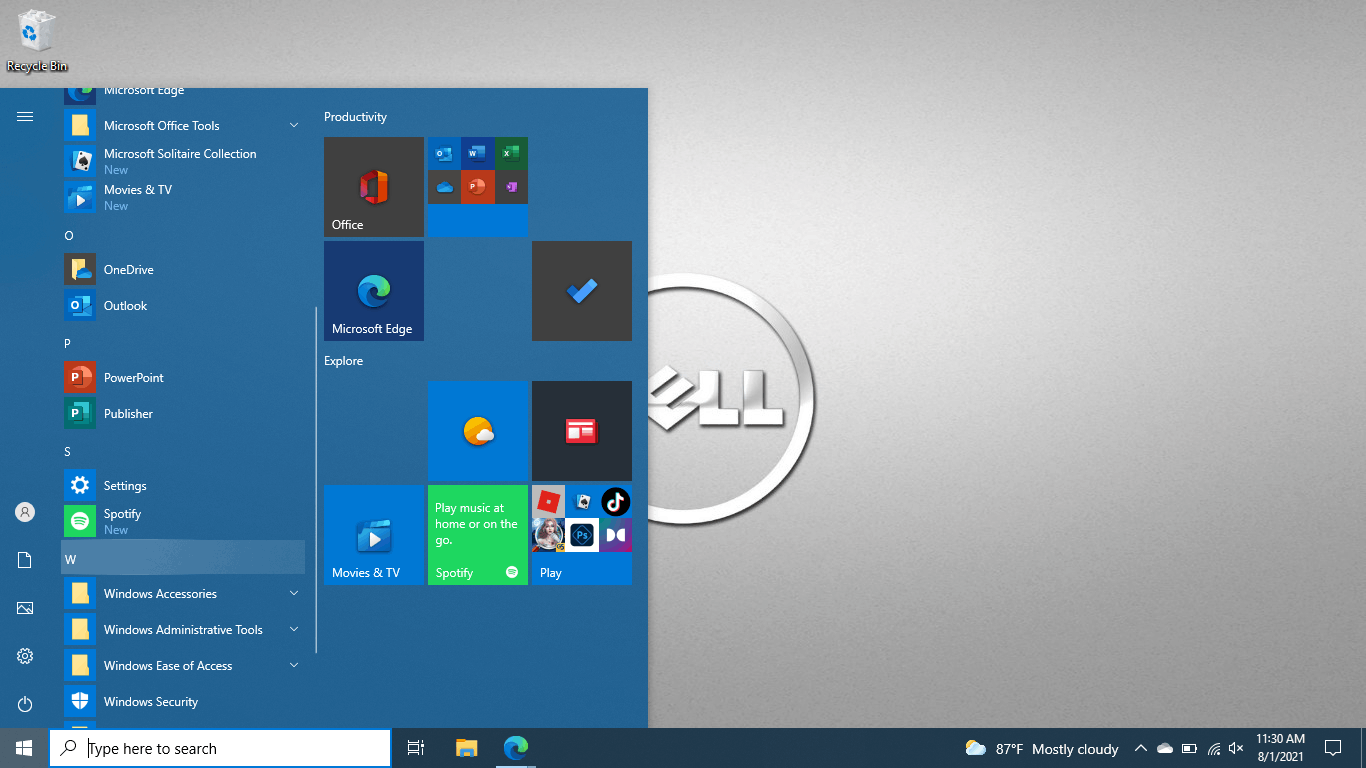Open the user account icon in Start sidebar
This screenshot has width=1366, height=768.
point(25,512)
